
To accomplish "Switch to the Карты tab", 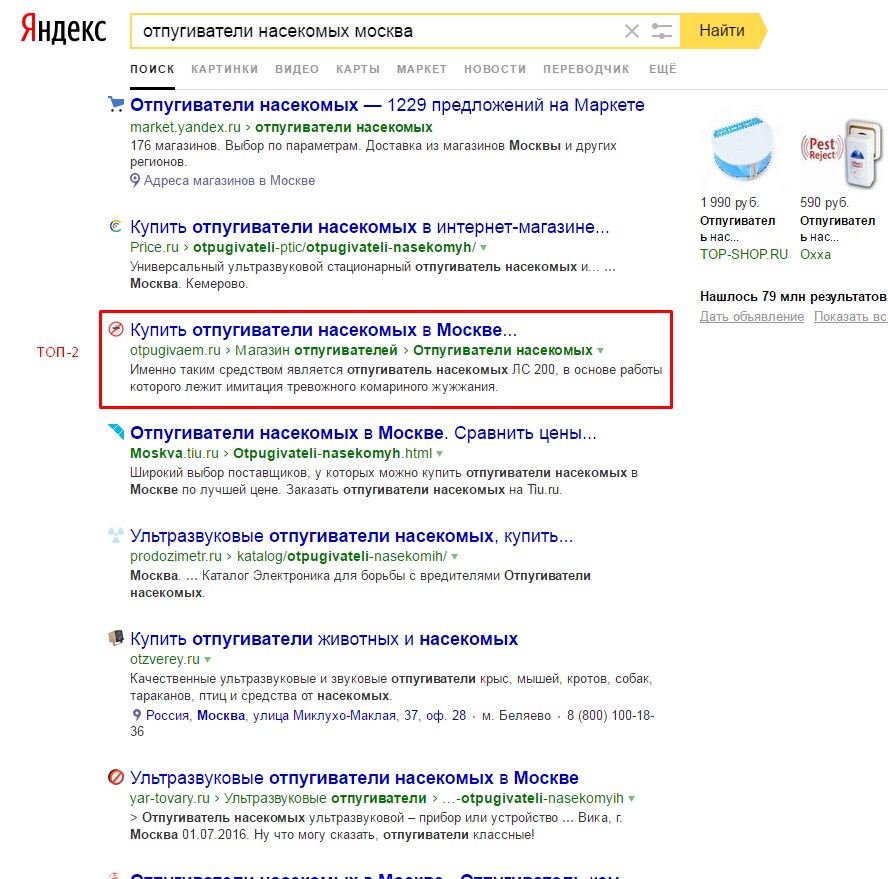I will pyautogui.click(x=358, y=69).
